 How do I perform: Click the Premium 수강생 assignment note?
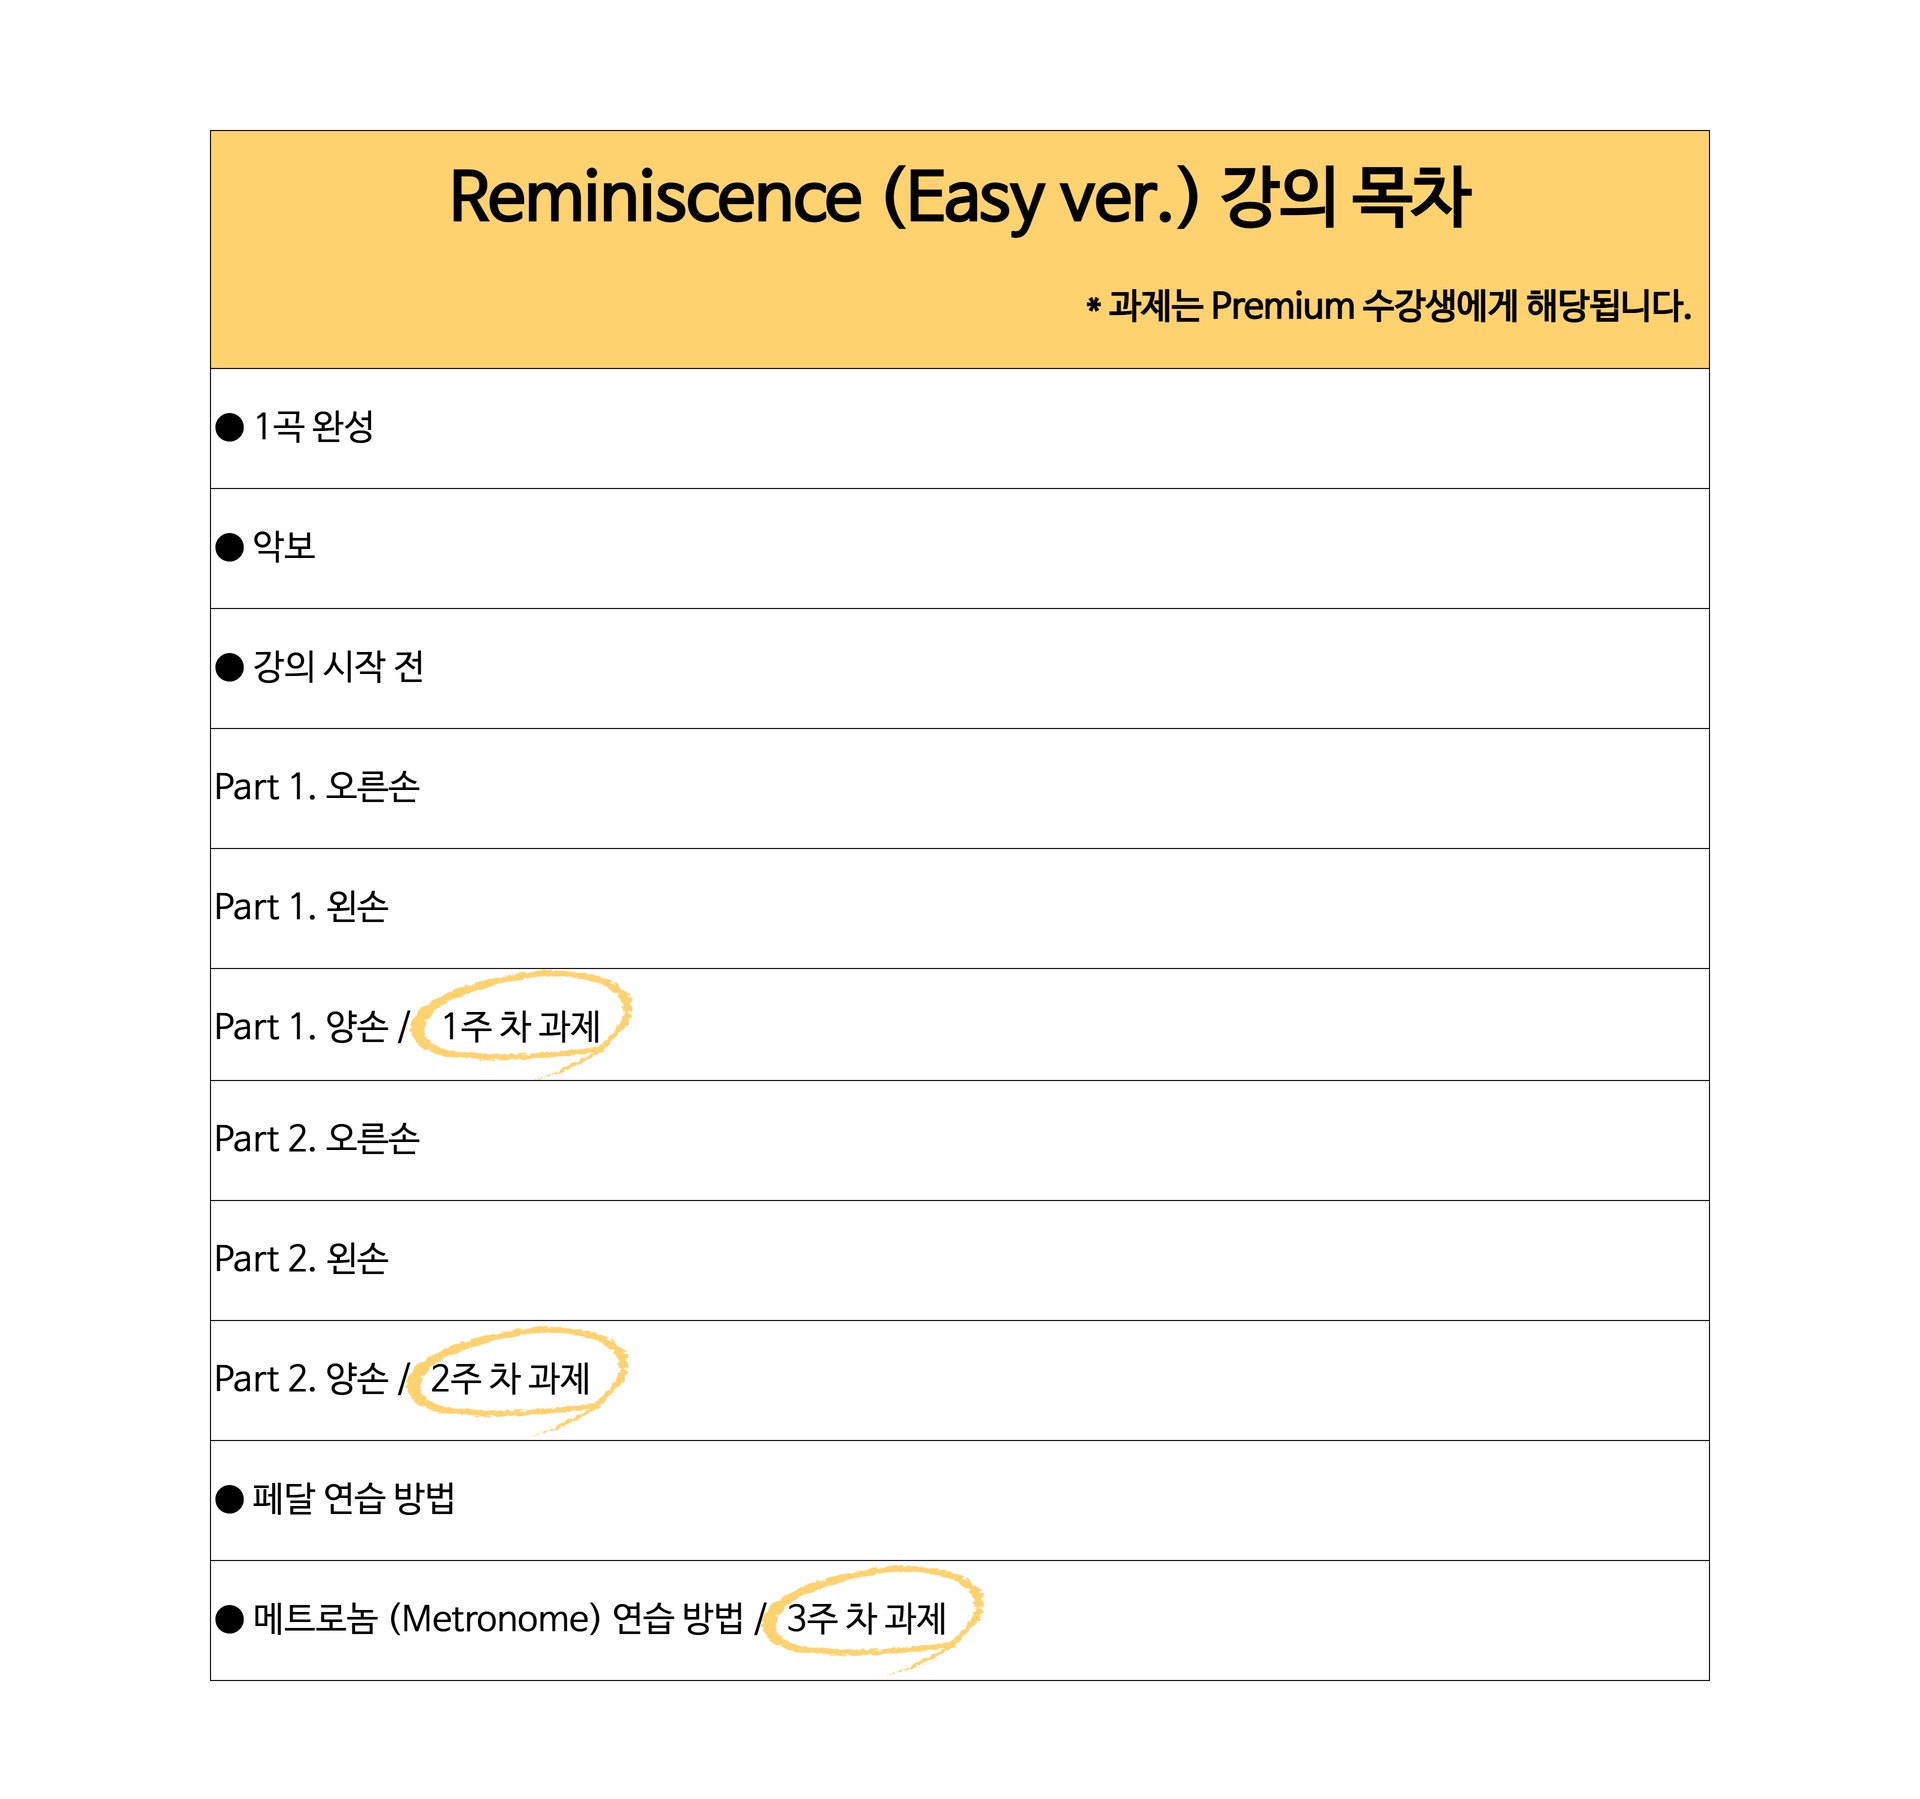coord(1388,306)
